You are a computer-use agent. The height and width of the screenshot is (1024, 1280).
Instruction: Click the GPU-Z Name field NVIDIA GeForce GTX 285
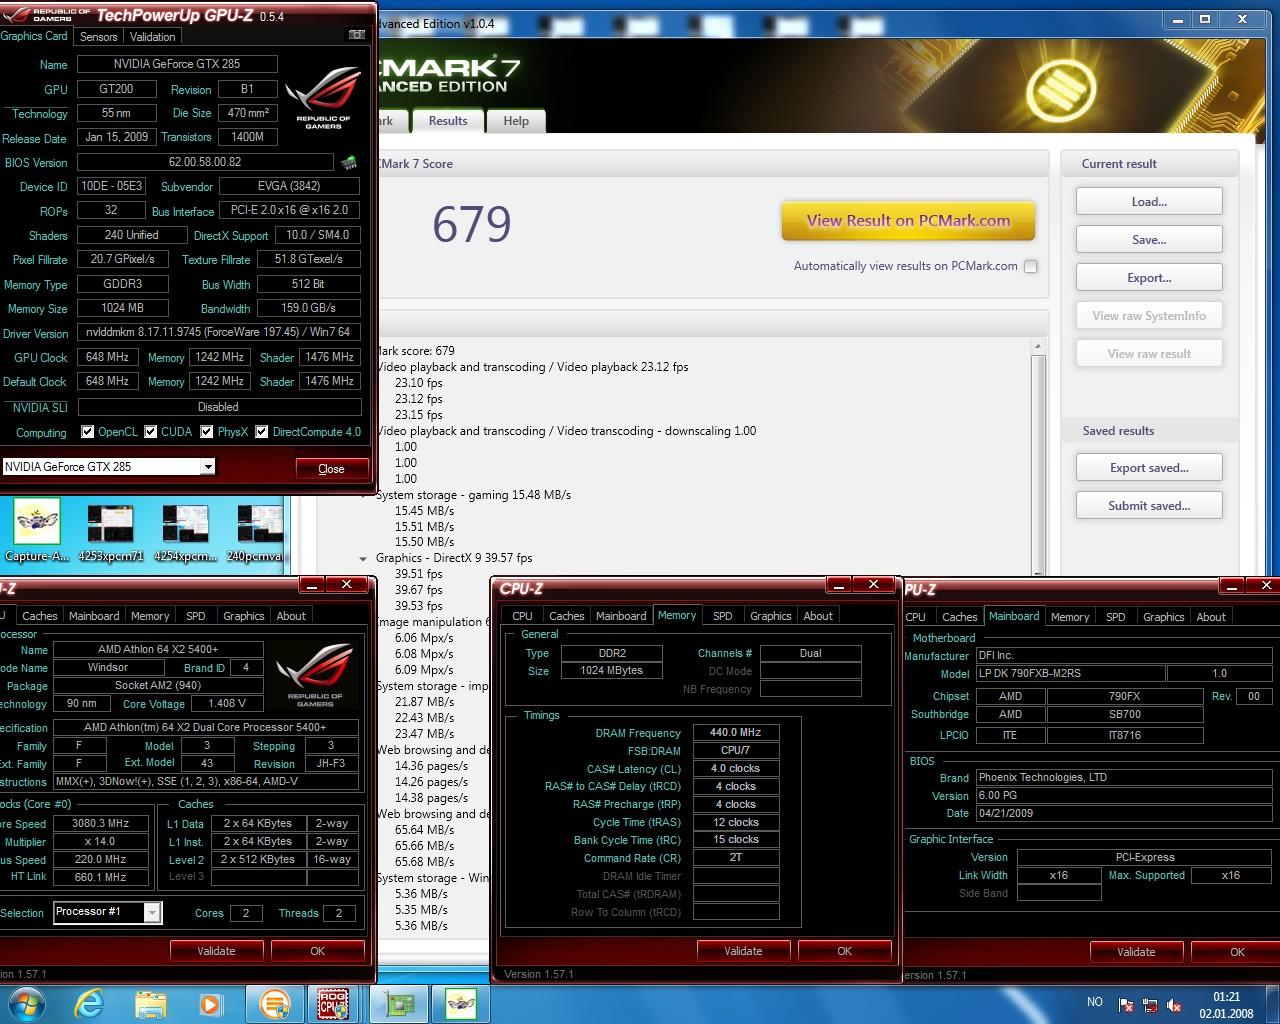pos(177,64)
